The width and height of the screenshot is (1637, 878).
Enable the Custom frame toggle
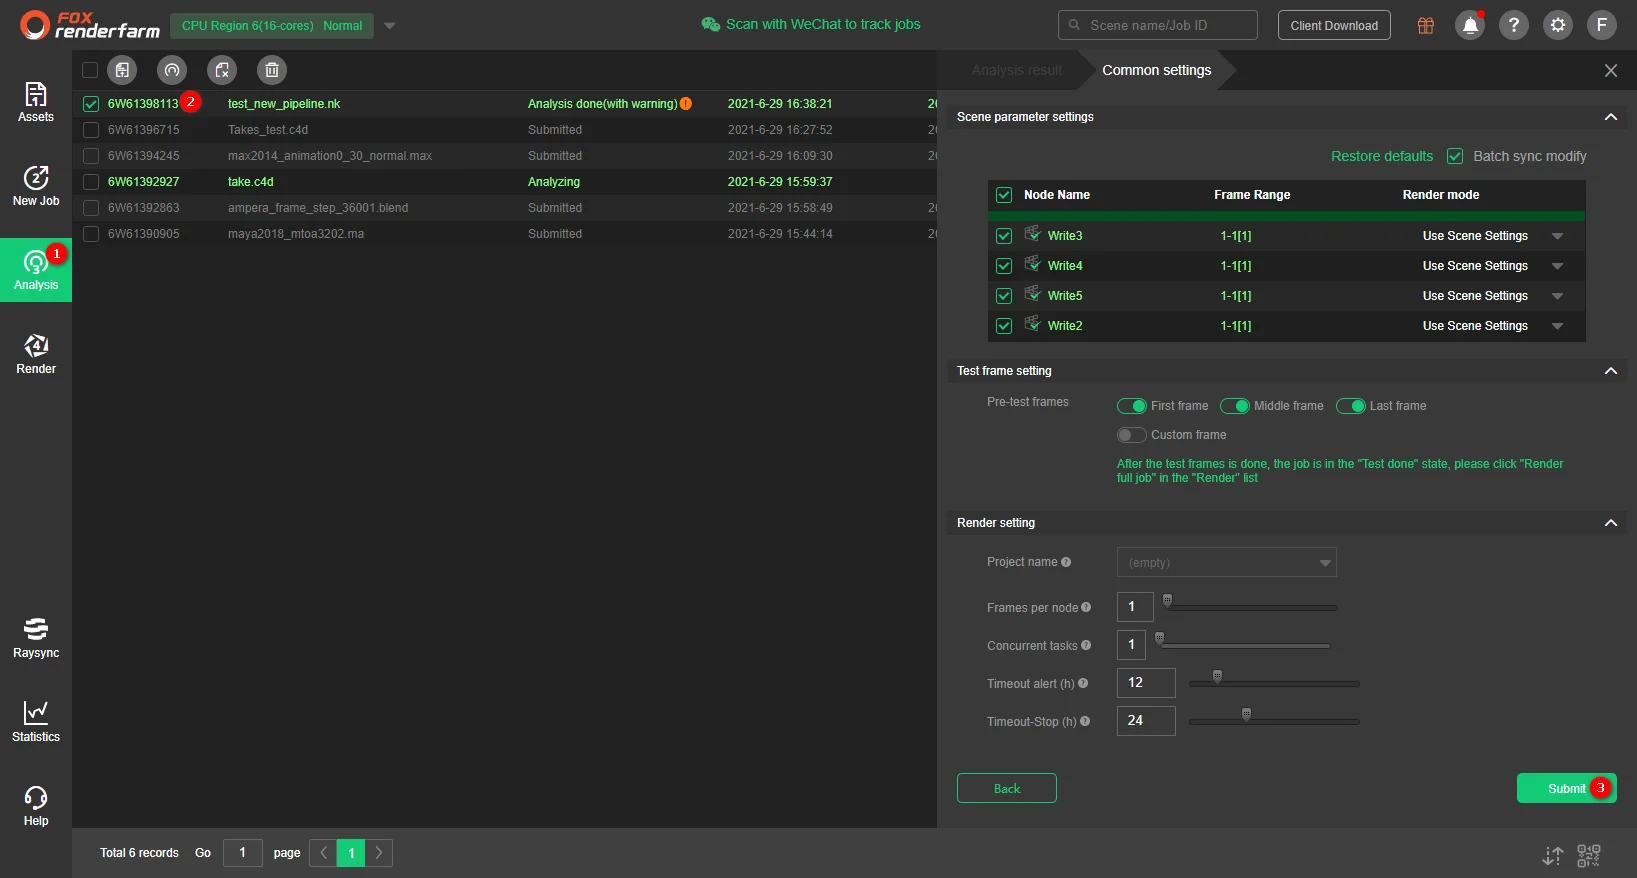(1132, 435)
